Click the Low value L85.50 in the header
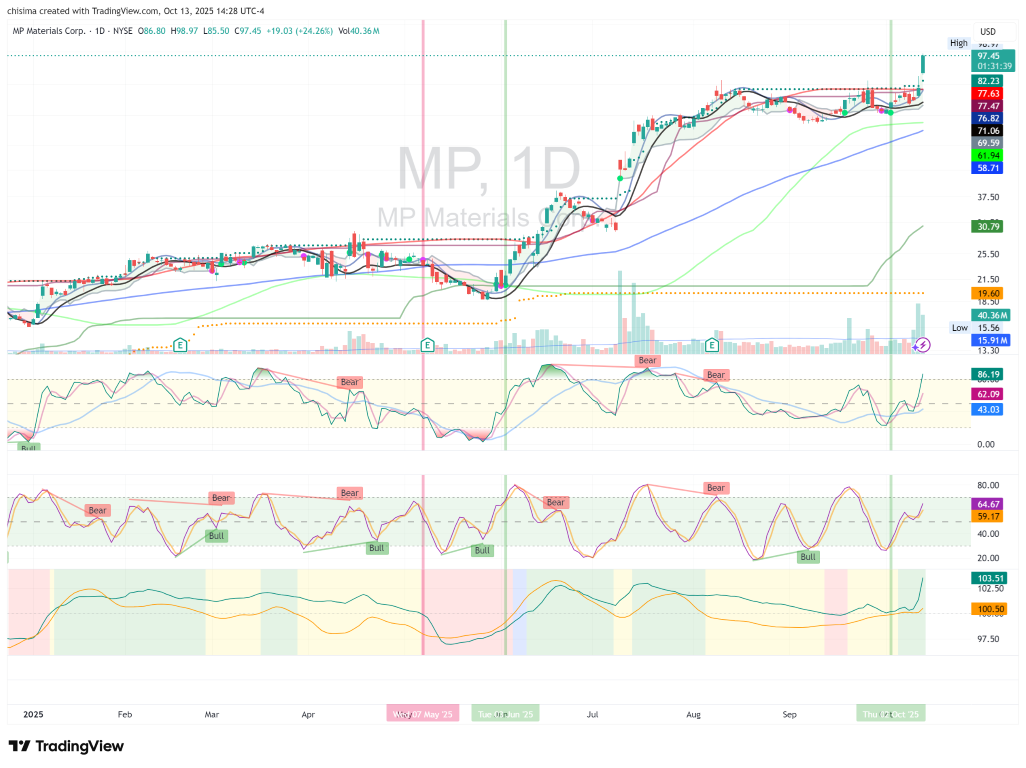Image resolution: width=1026 pixels, height=768 pixels. (217, 31)
